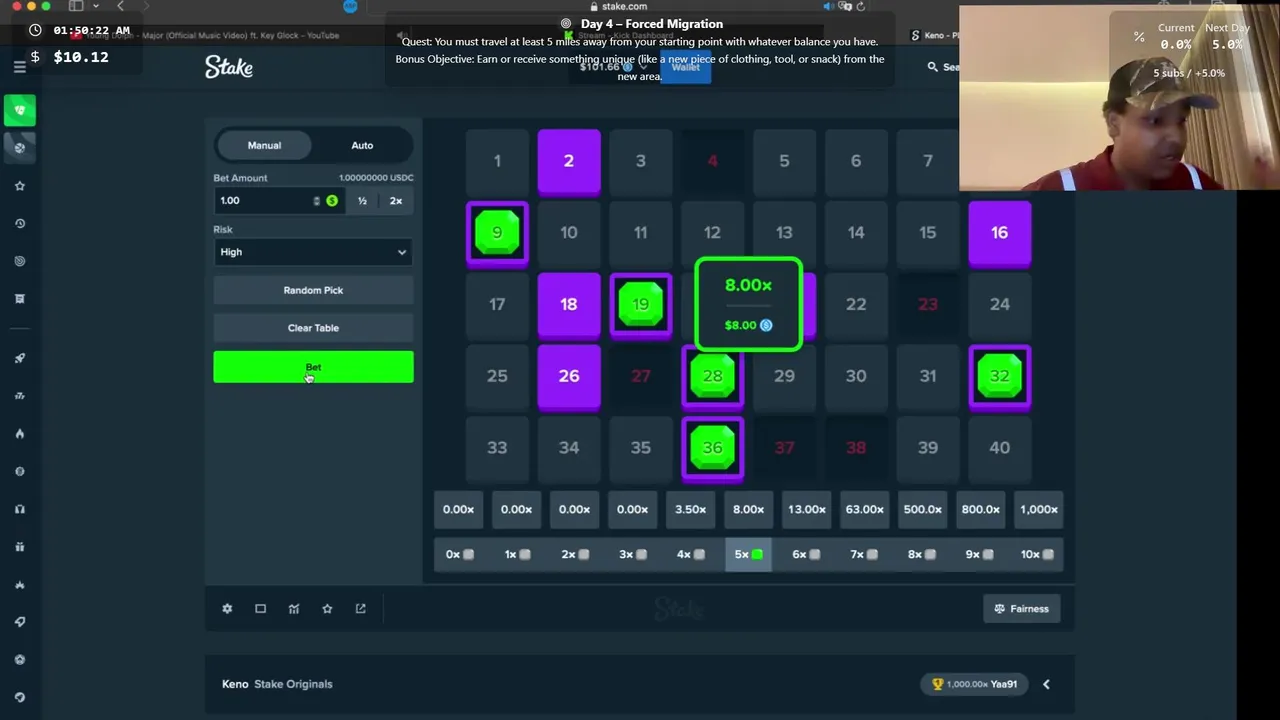Viewport: 1280px width, 720px height.
Task: Open the headset live support icon
Action: point(19,509)
